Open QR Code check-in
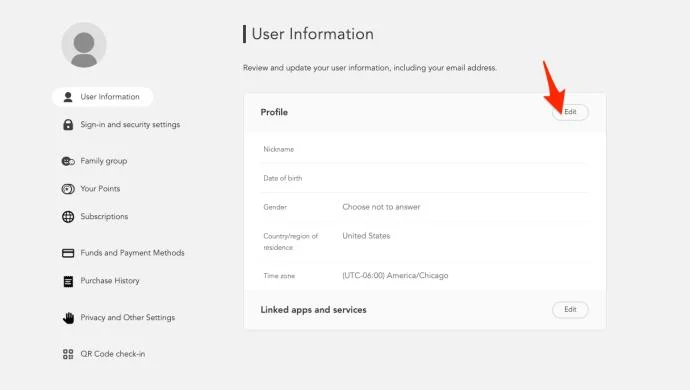 point(112,354)
